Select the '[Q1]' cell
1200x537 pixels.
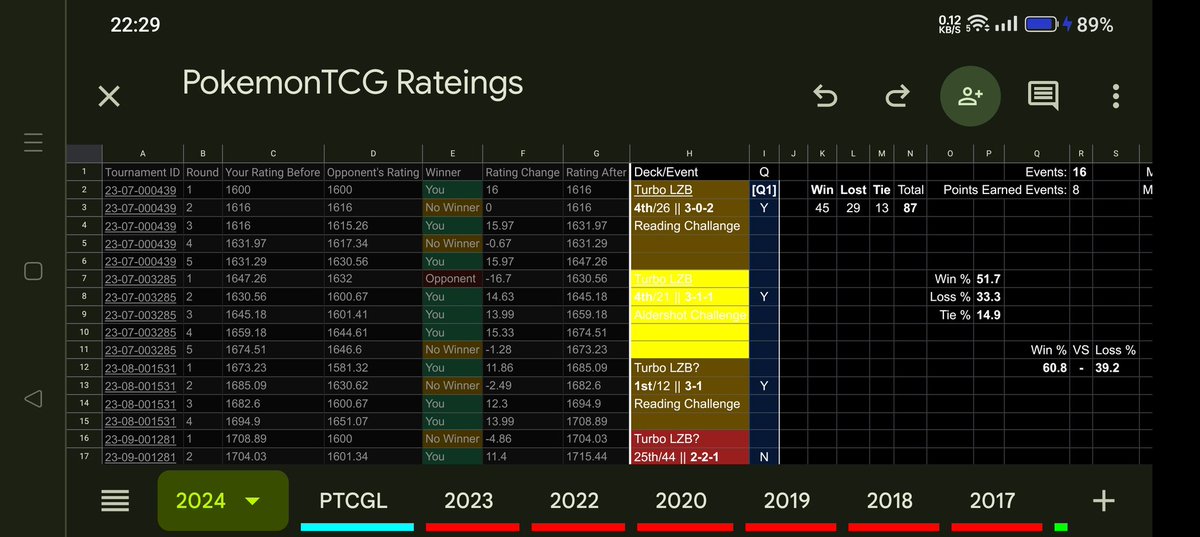pos(763,190)
